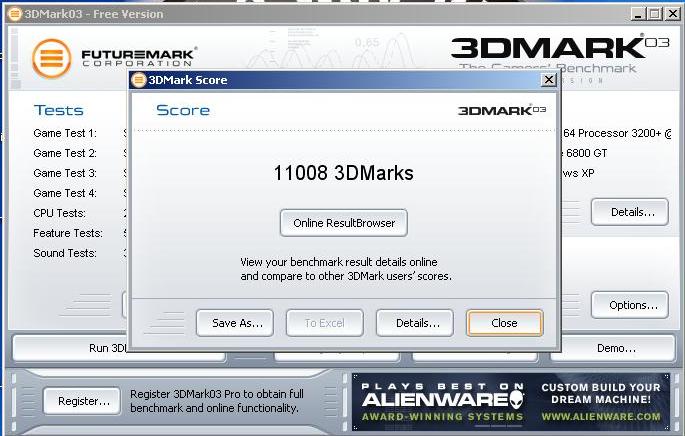Select the '11008 3DMarks' score text

pyautogui.click(x=343, y=173)
